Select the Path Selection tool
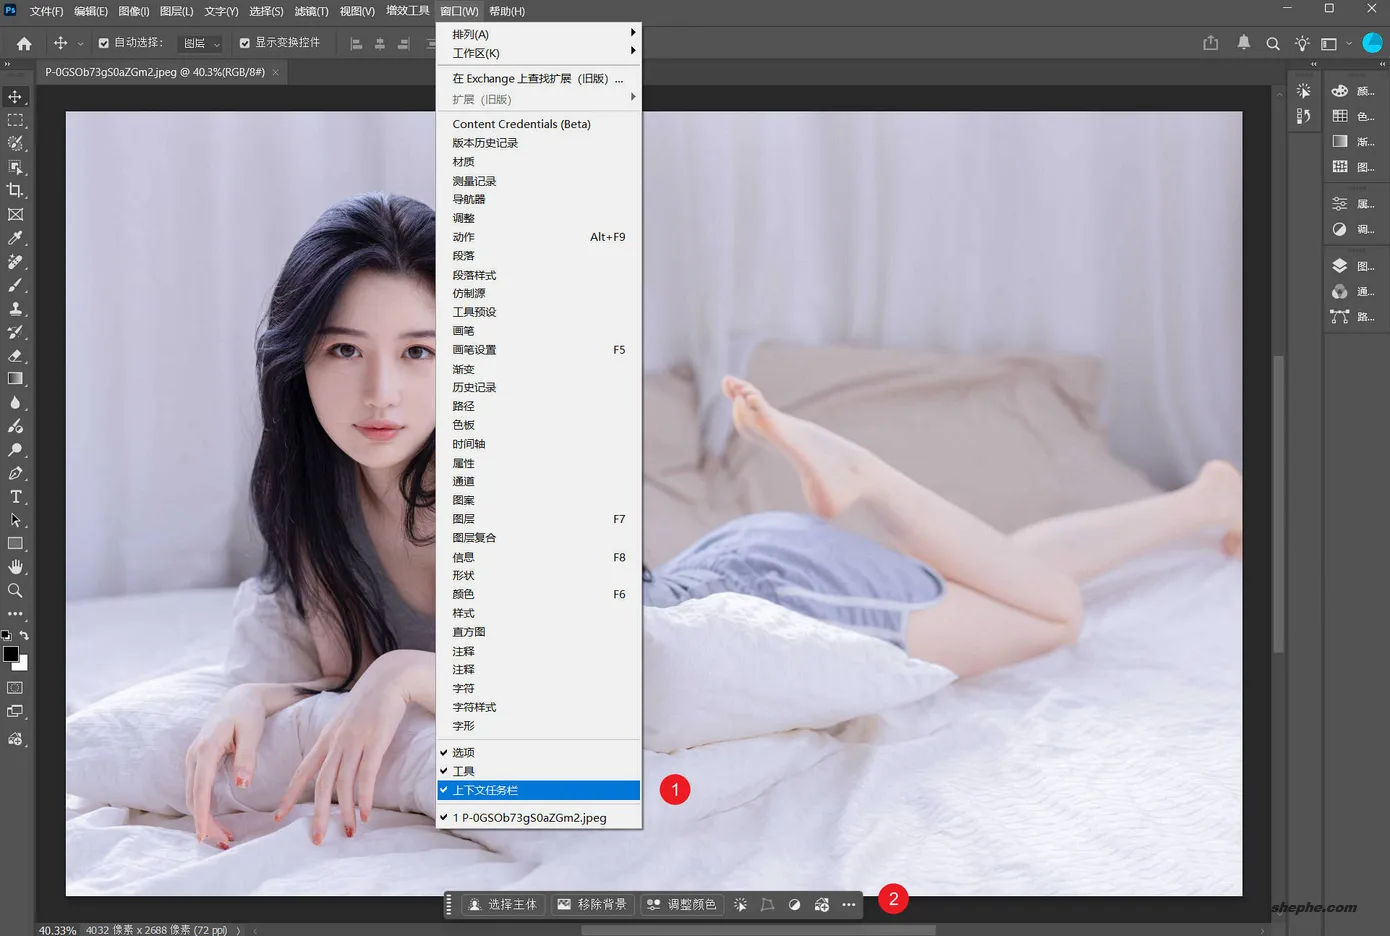1390x936 pixels. coord(15,520)
